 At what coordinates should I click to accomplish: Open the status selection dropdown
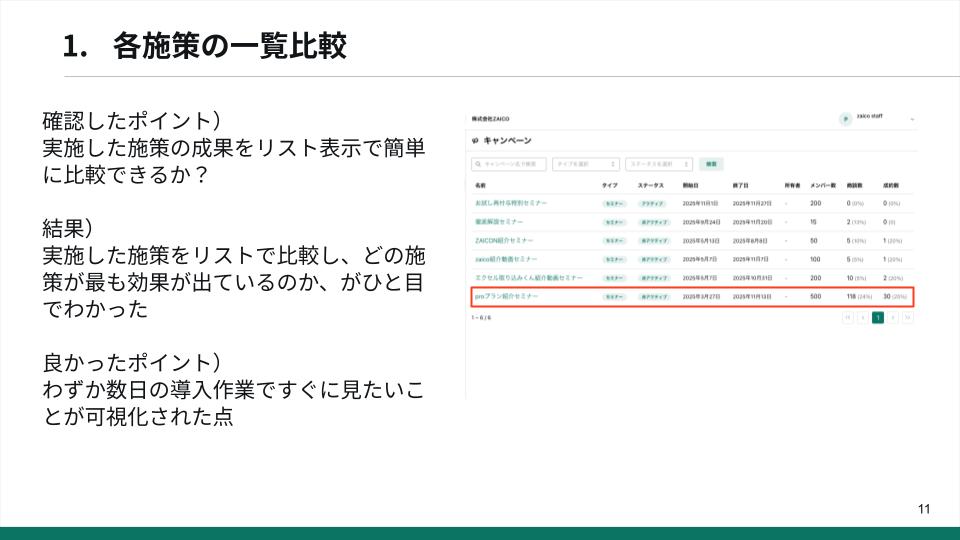point(659,164)
